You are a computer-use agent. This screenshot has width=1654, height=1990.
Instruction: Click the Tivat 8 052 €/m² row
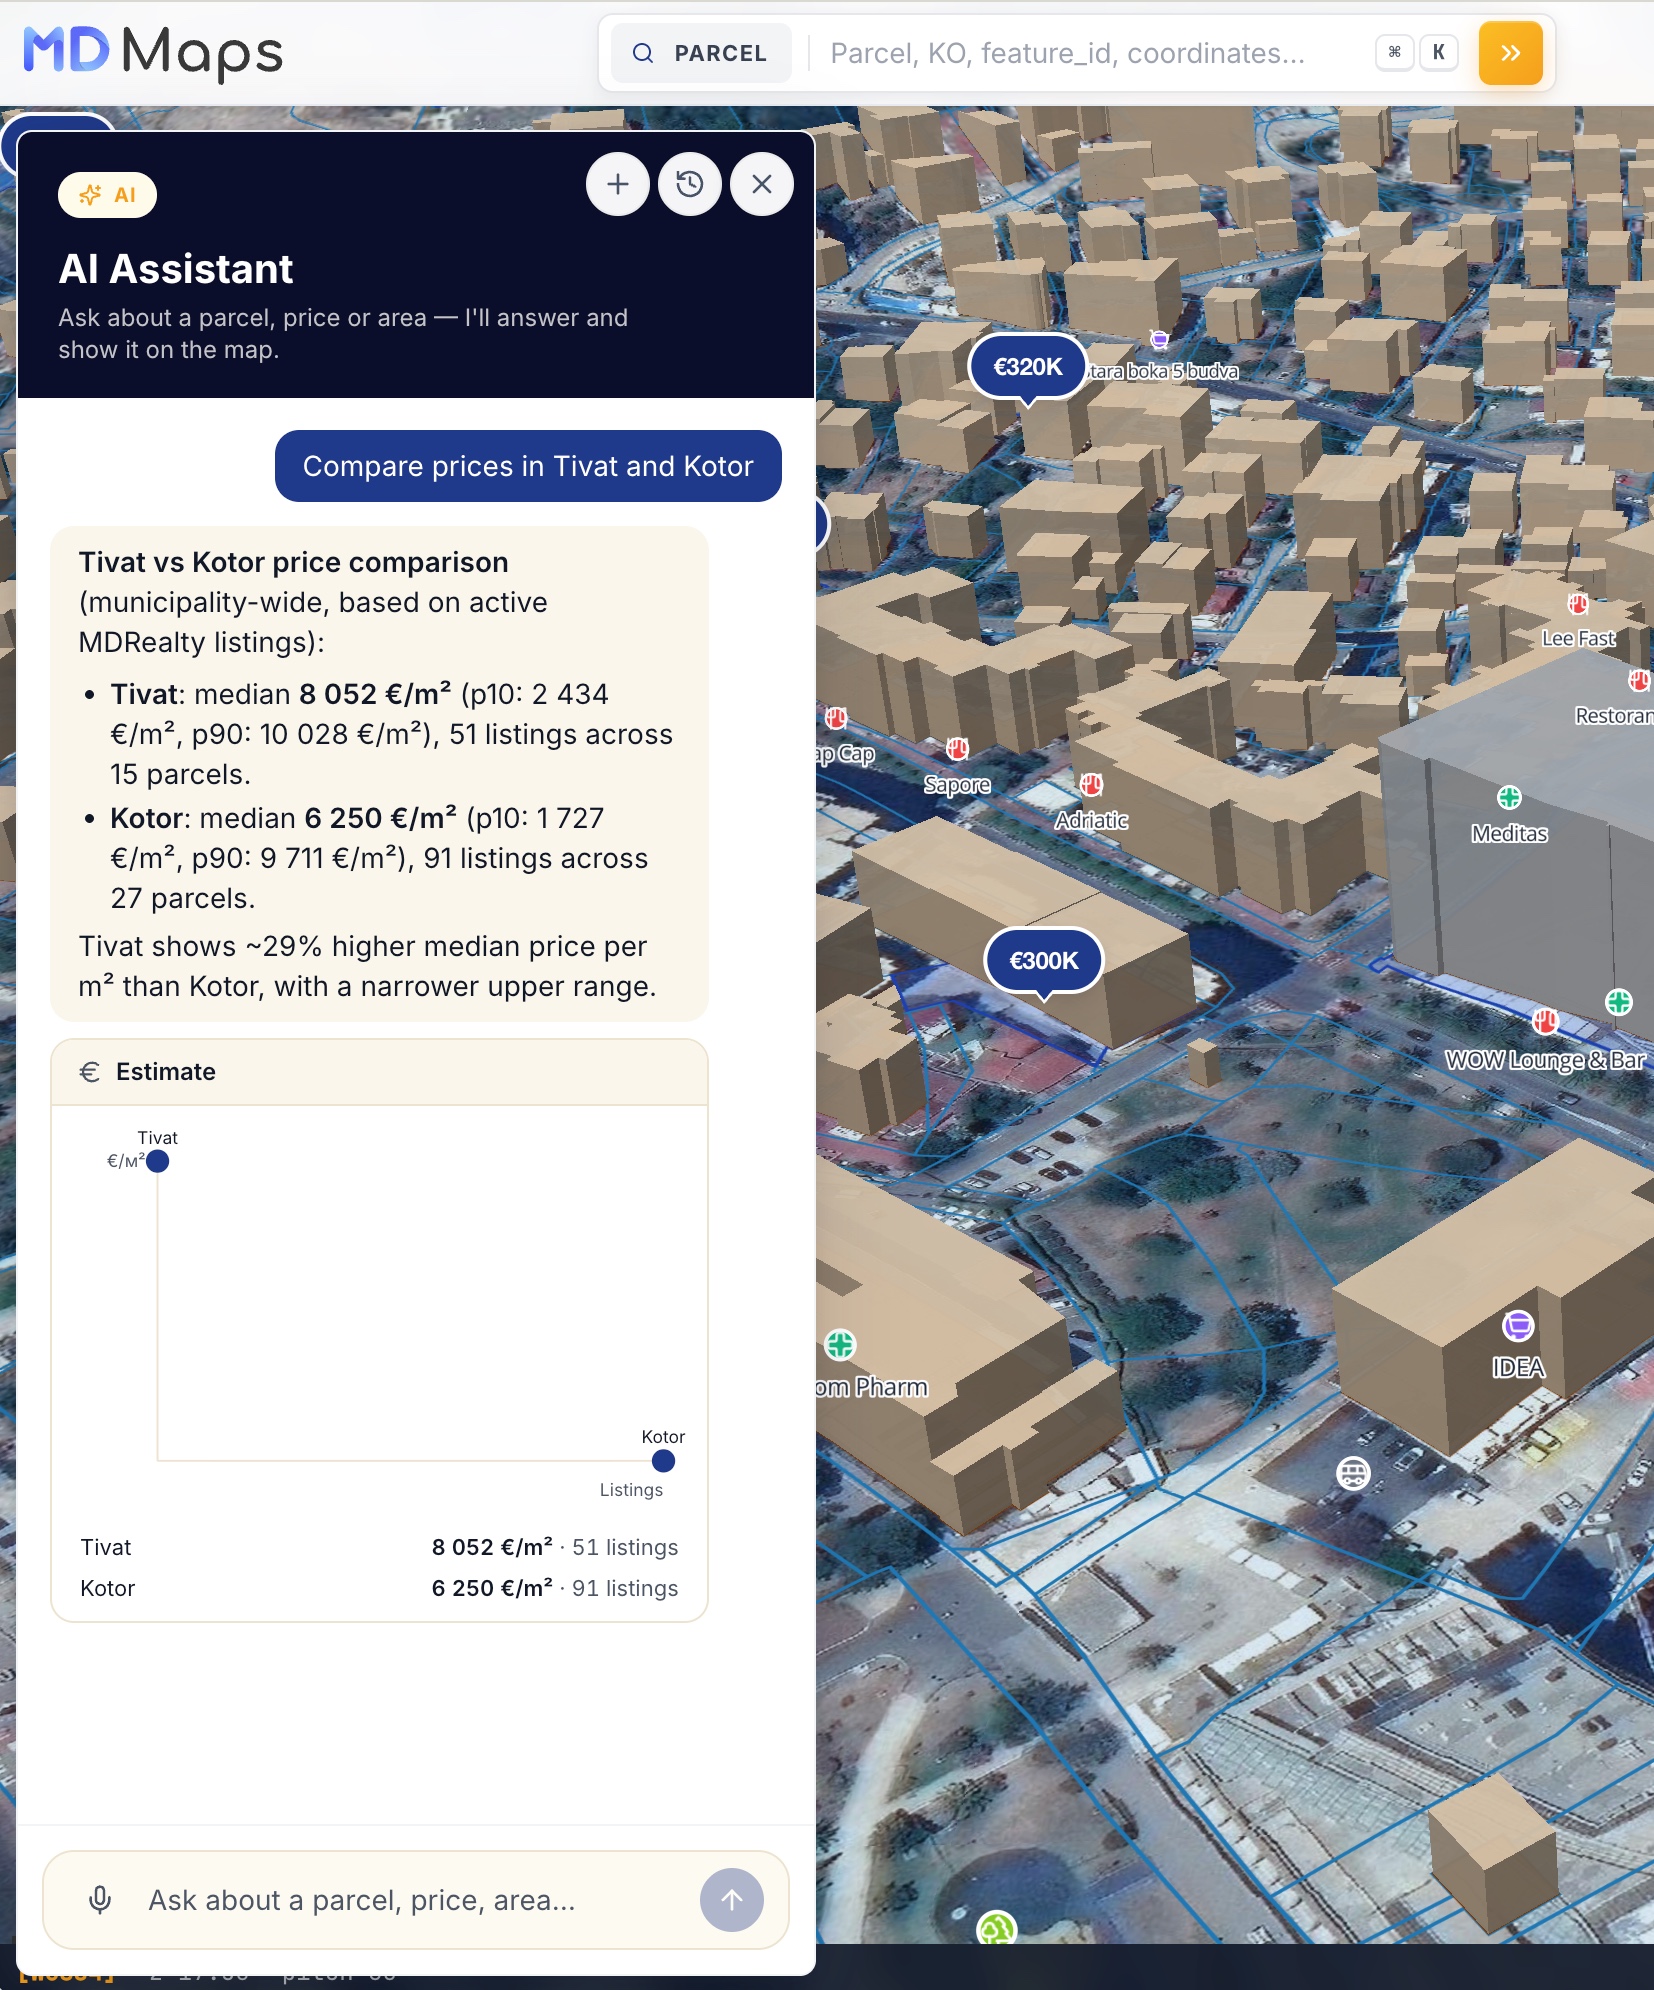(379, 1547)
